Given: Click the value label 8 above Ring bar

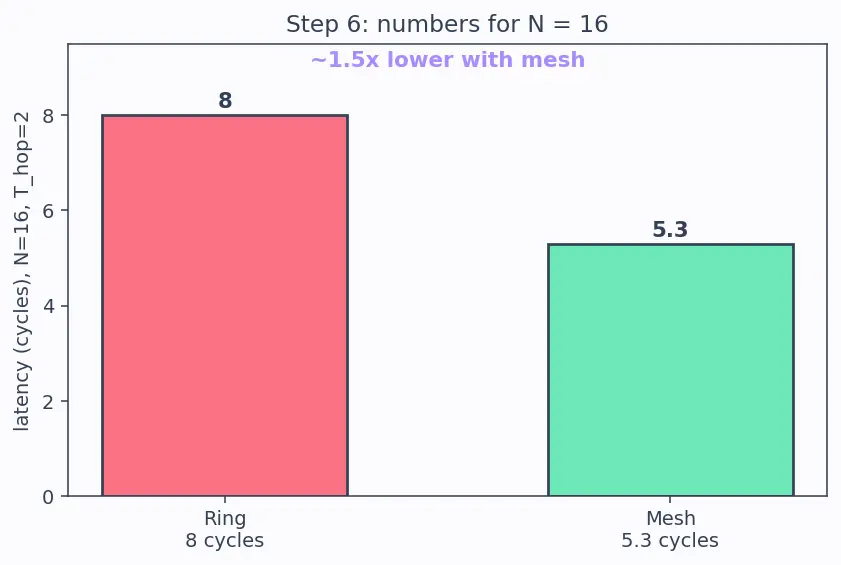Looking at the screenshot, I should 225,100.
